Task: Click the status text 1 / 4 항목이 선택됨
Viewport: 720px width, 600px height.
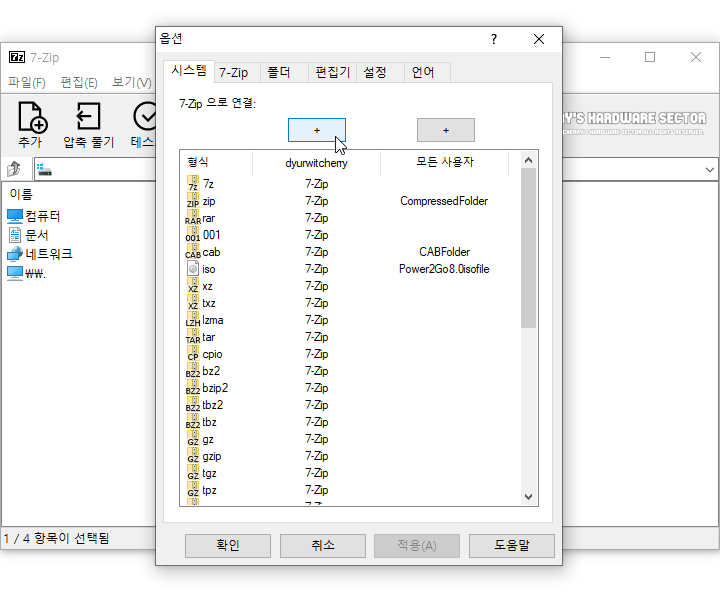Action: point(56,538)
